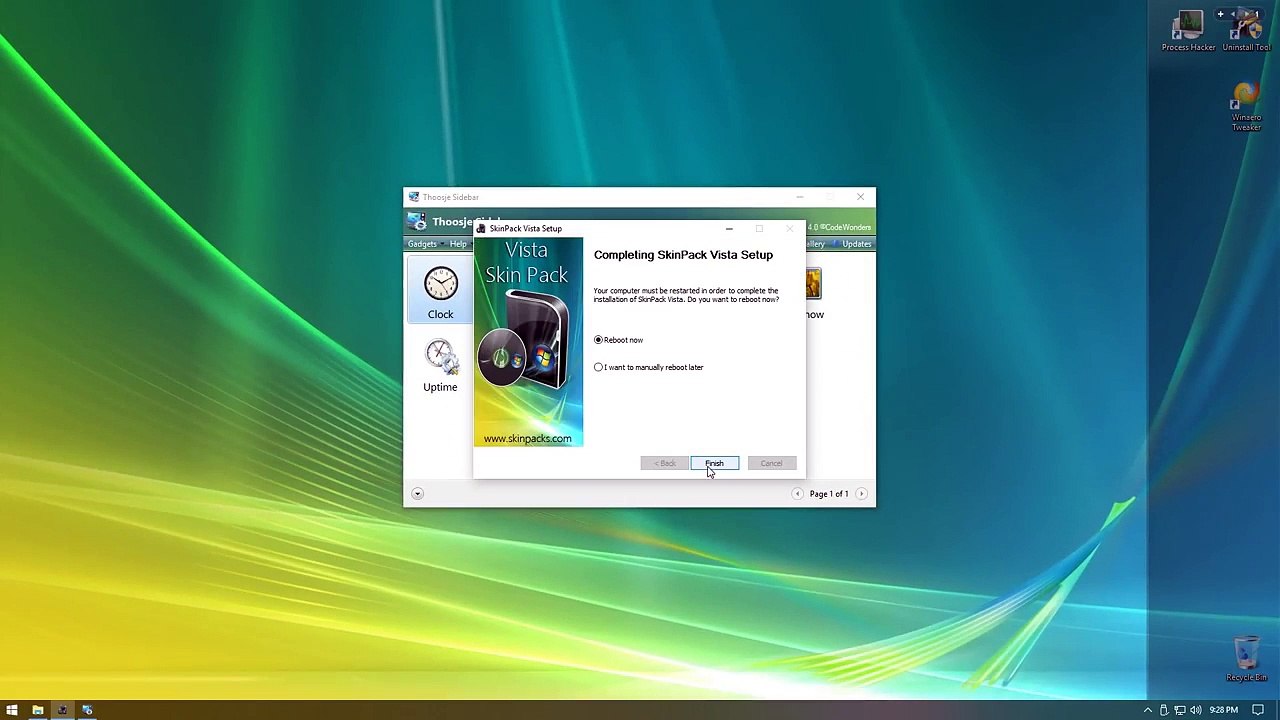1280x720 pixels.
Task: Open Action Center notifications icon
Action: tap(1259, 710)
